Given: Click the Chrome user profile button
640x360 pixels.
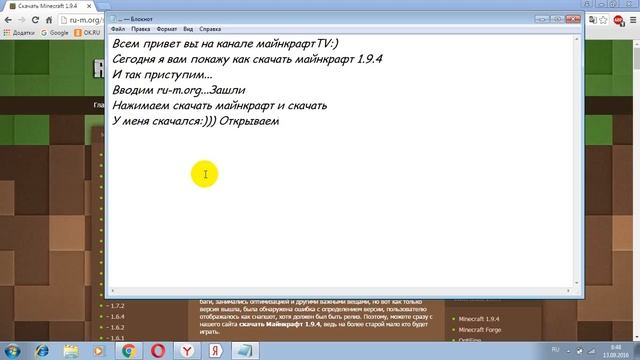Looking at the screenshot, I should click(x=587, y=4).
